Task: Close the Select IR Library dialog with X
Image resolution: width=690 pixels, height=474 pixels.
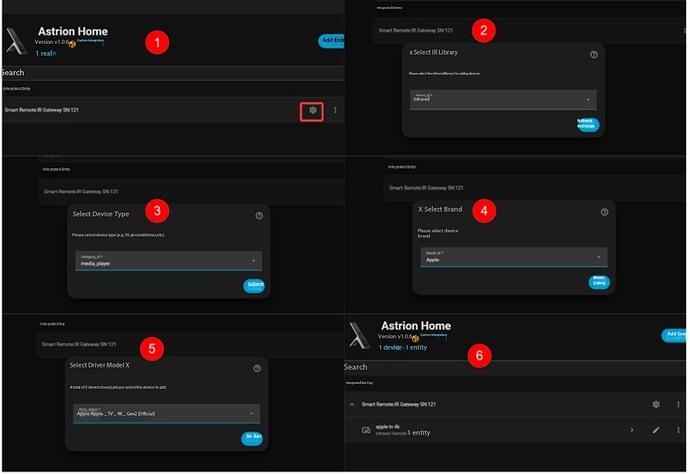Action: point(411,52)
